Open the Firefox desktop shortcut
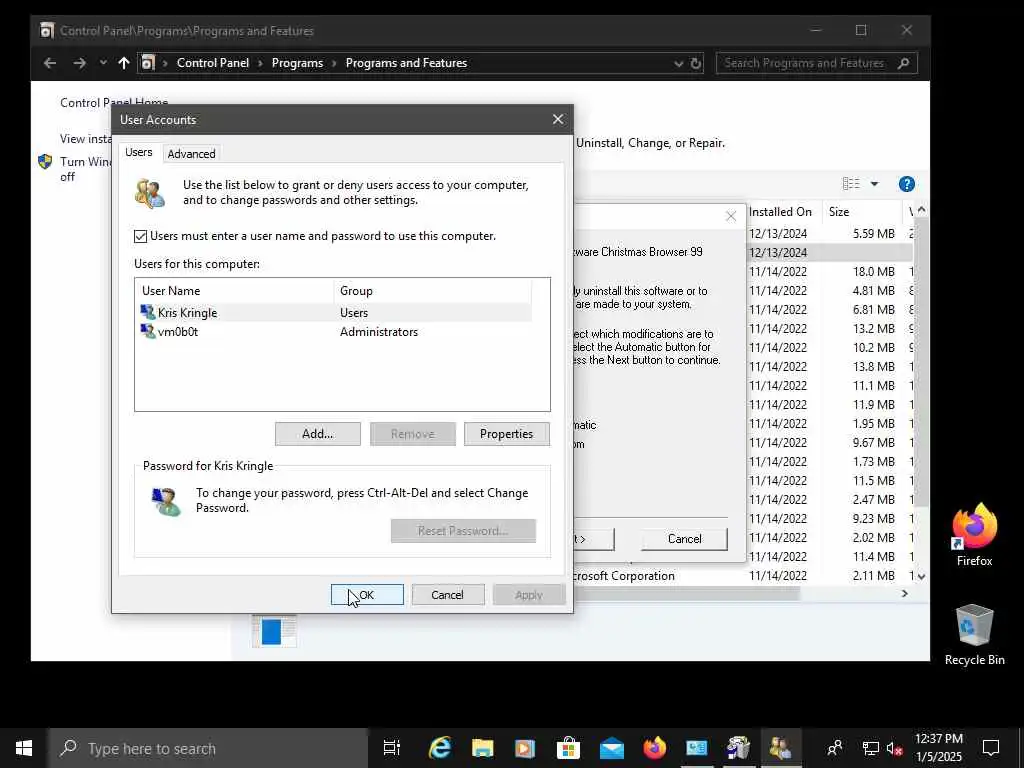This screenshot has width=1024, height=768. tap(974, 534)
